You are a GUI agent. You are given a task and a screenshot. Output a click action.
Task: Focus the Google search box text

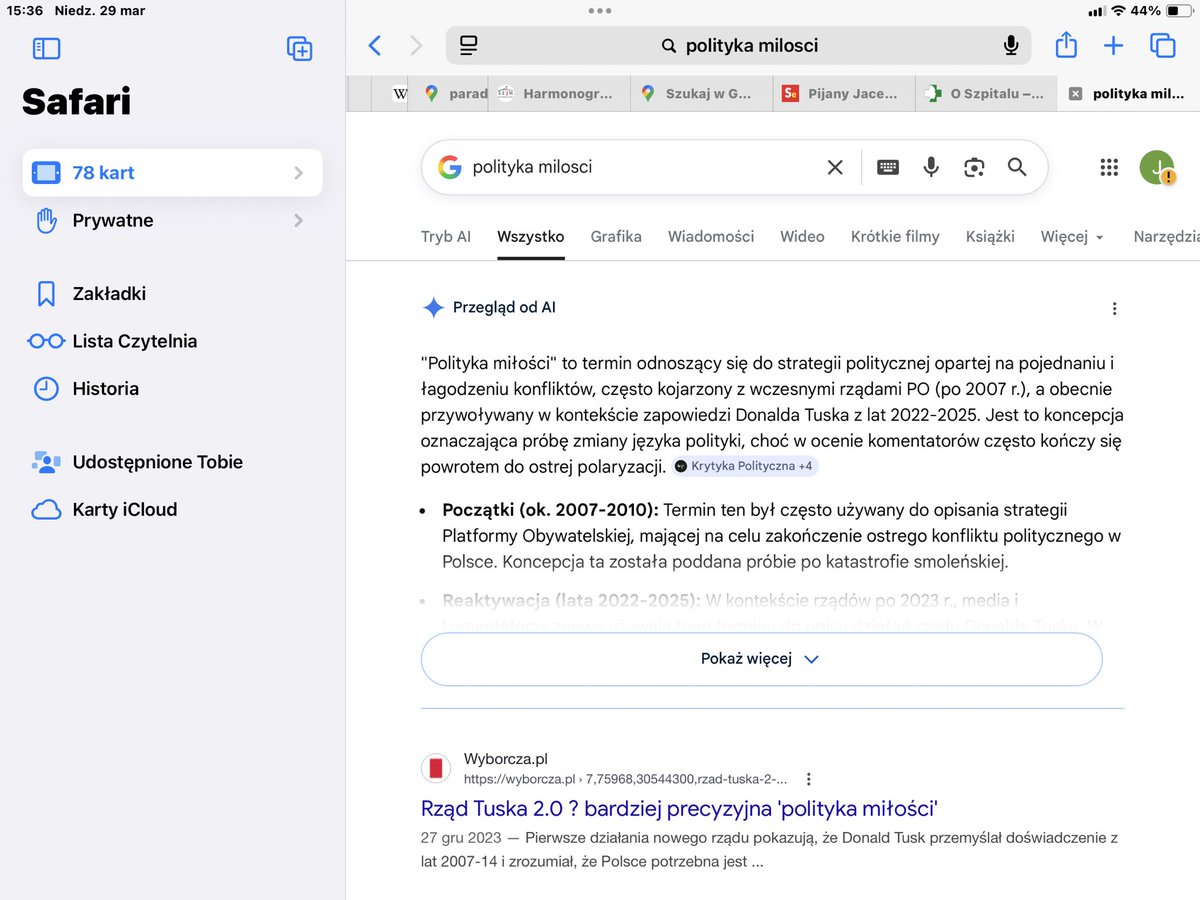click(640, 167)
